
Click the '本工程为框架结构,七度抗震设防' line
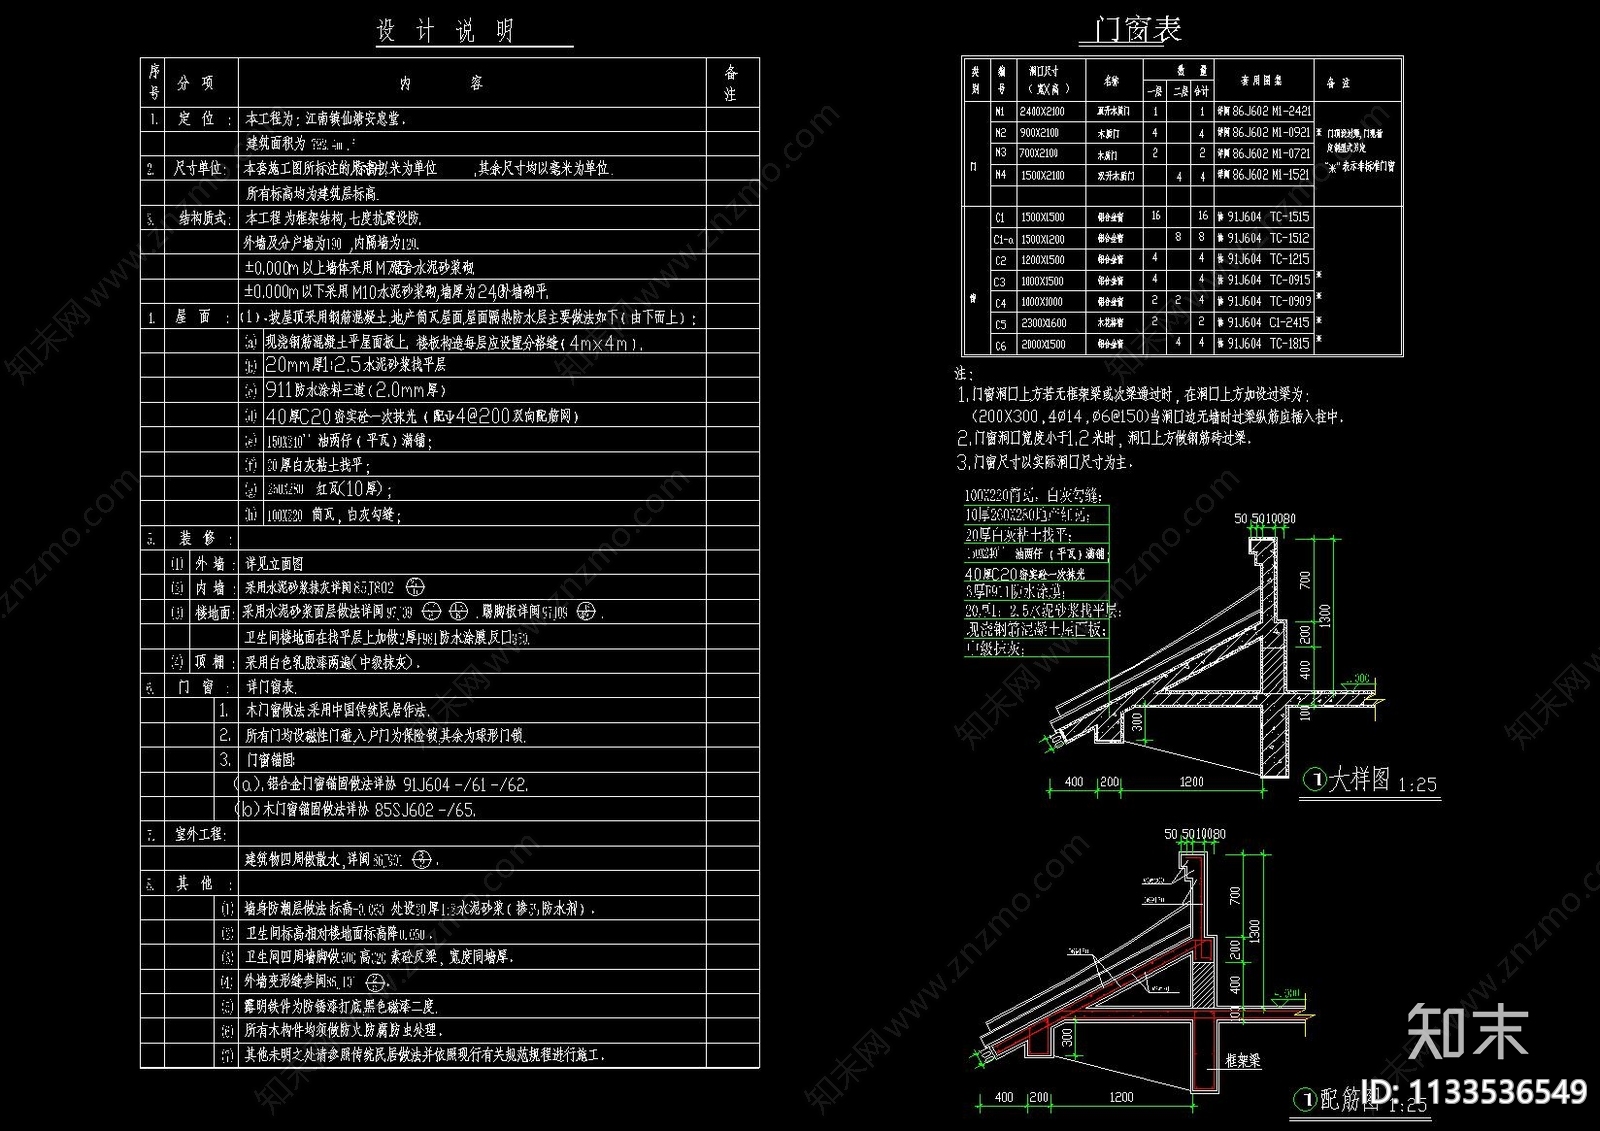pyautogui.click(x=334, y=218)
